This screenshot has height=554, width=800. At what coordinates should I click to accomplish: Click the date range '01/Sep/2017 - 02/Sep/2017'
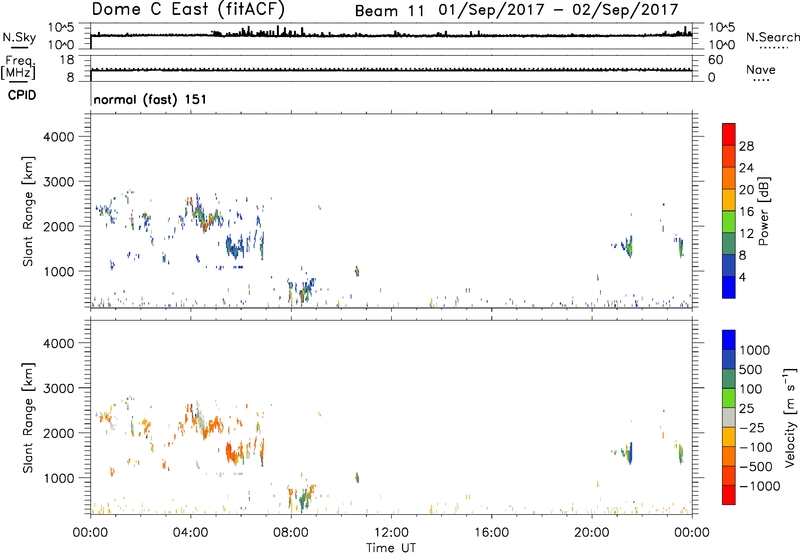(559, 10)
